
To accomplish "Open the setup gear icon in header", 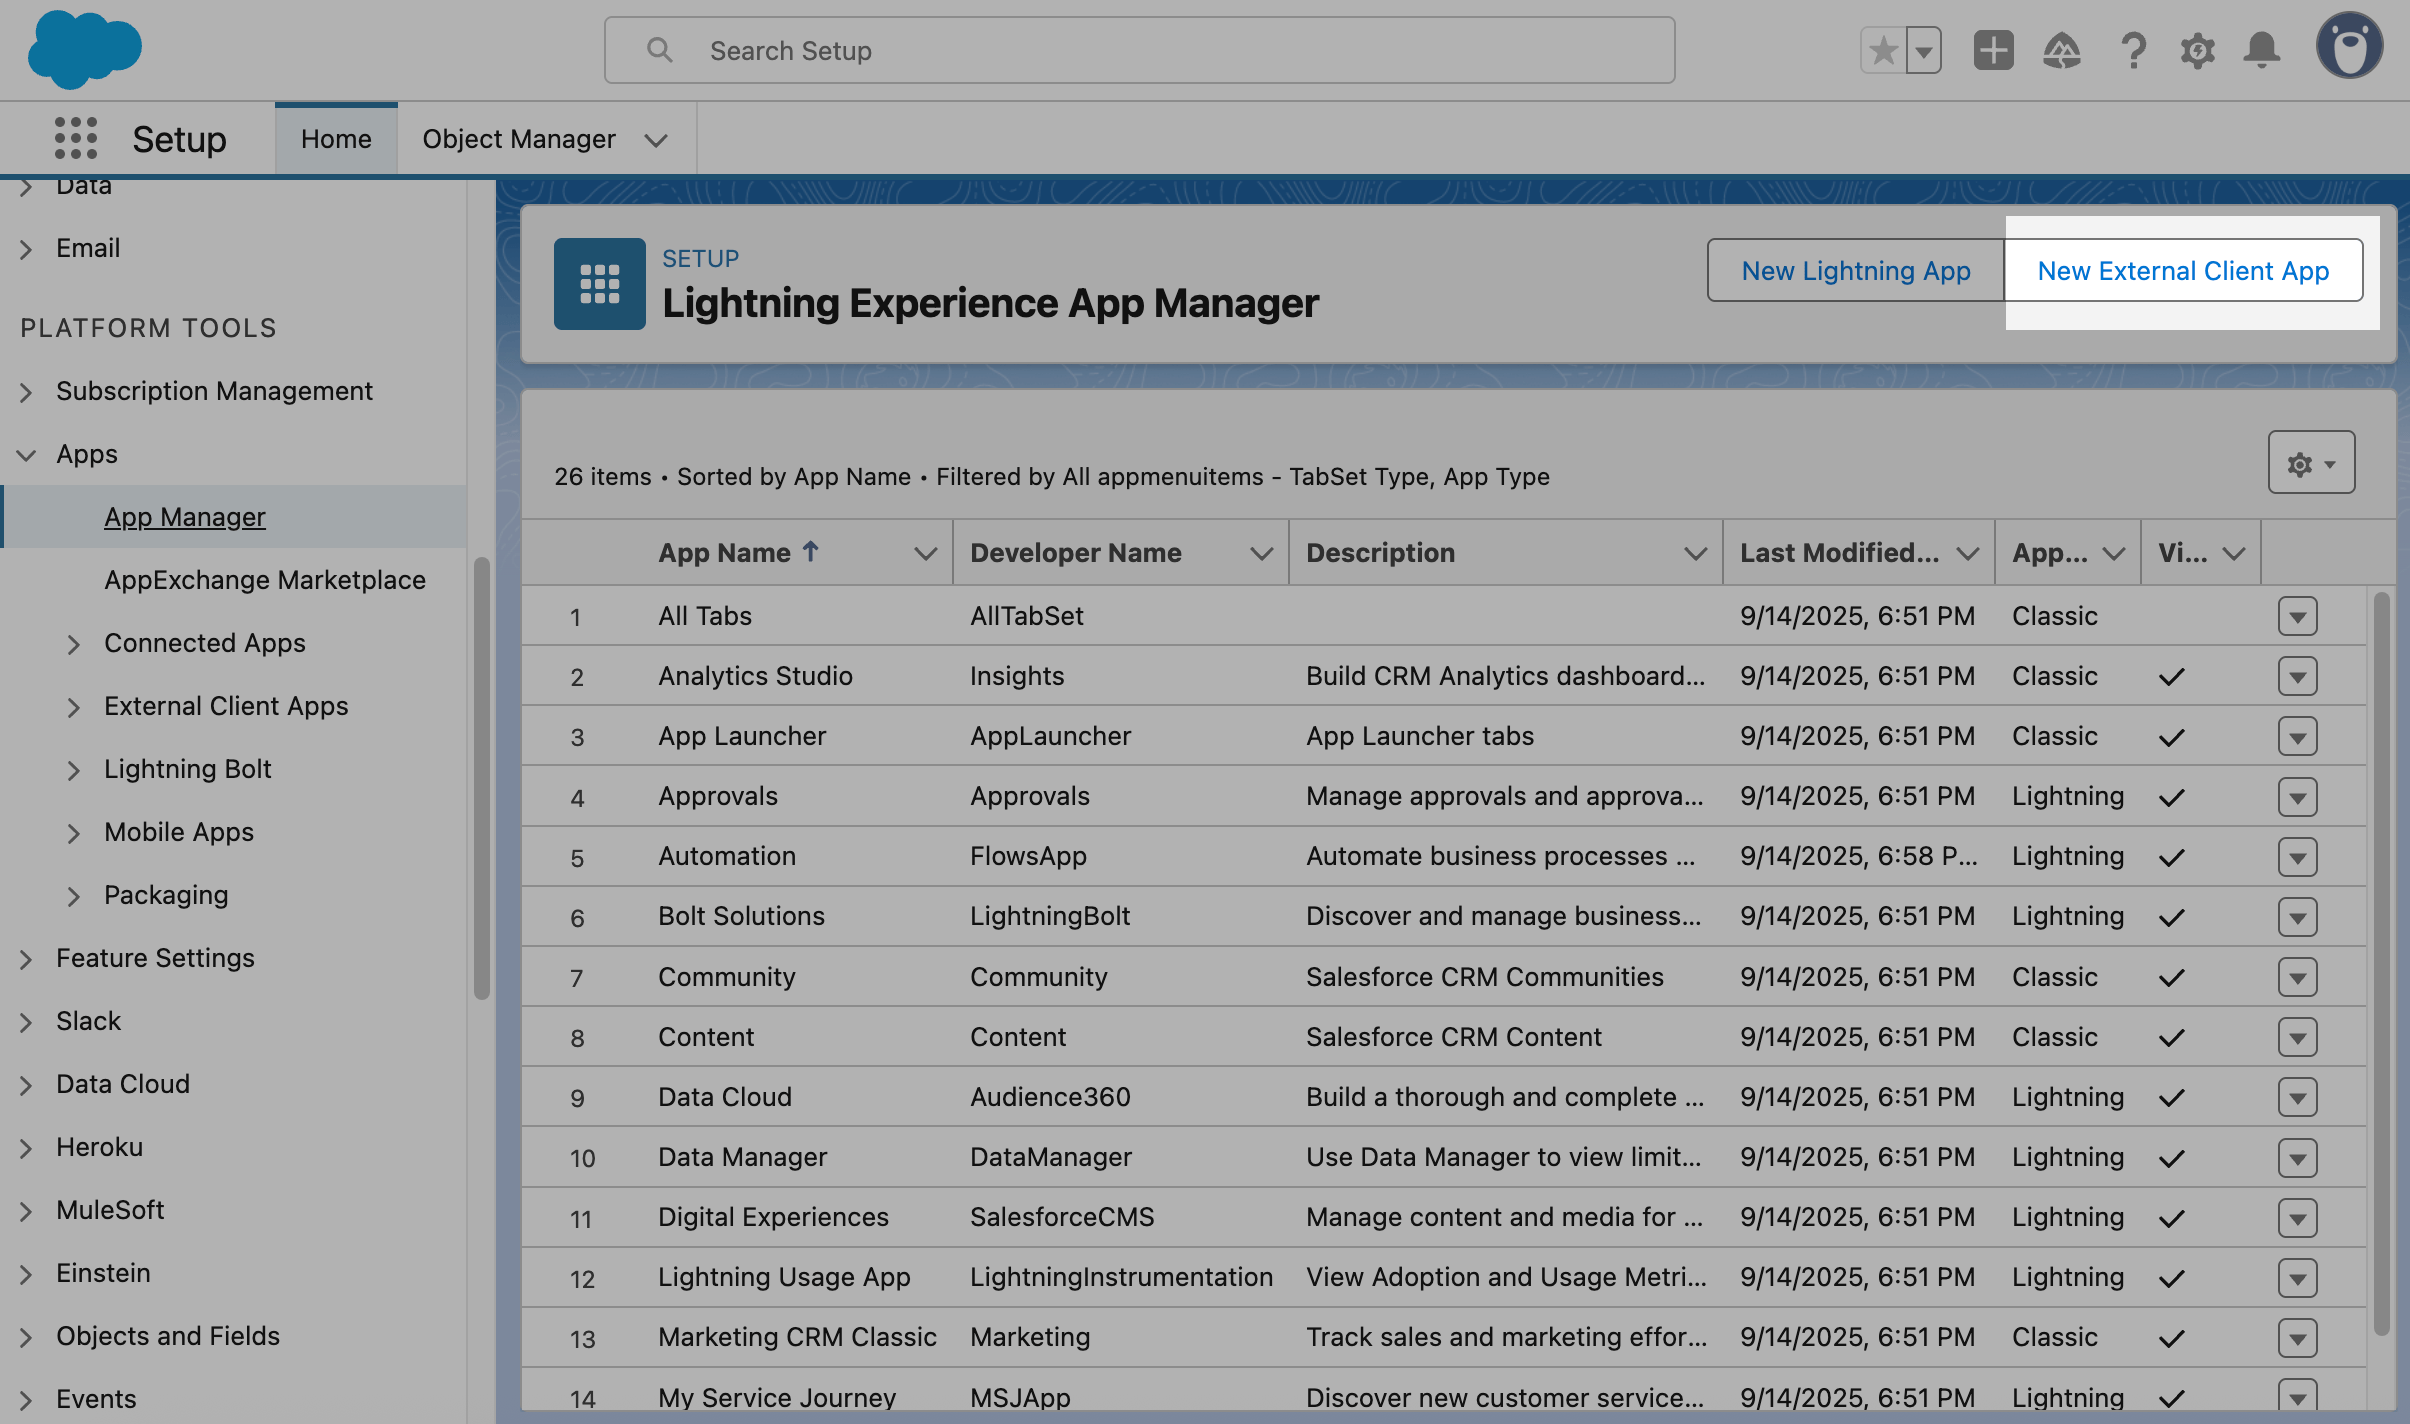I will point(2197,50).
